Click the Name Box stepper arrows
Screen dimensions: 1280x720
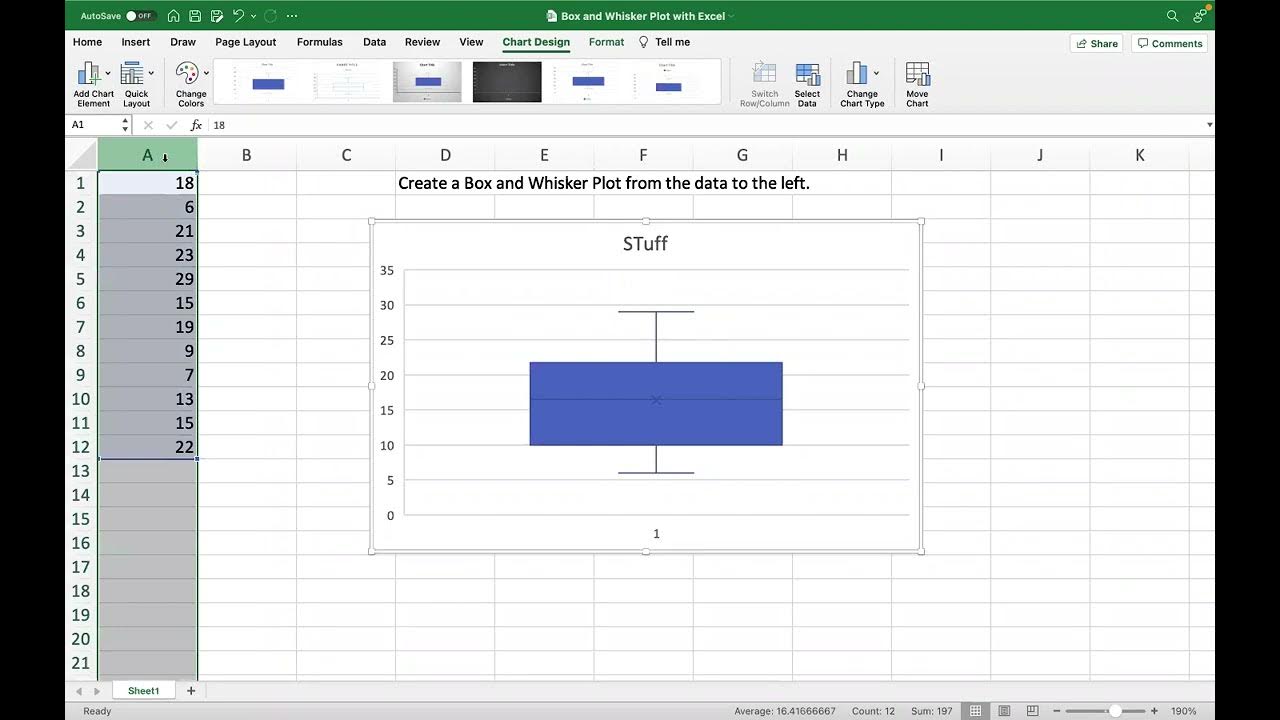click(125, 125)
